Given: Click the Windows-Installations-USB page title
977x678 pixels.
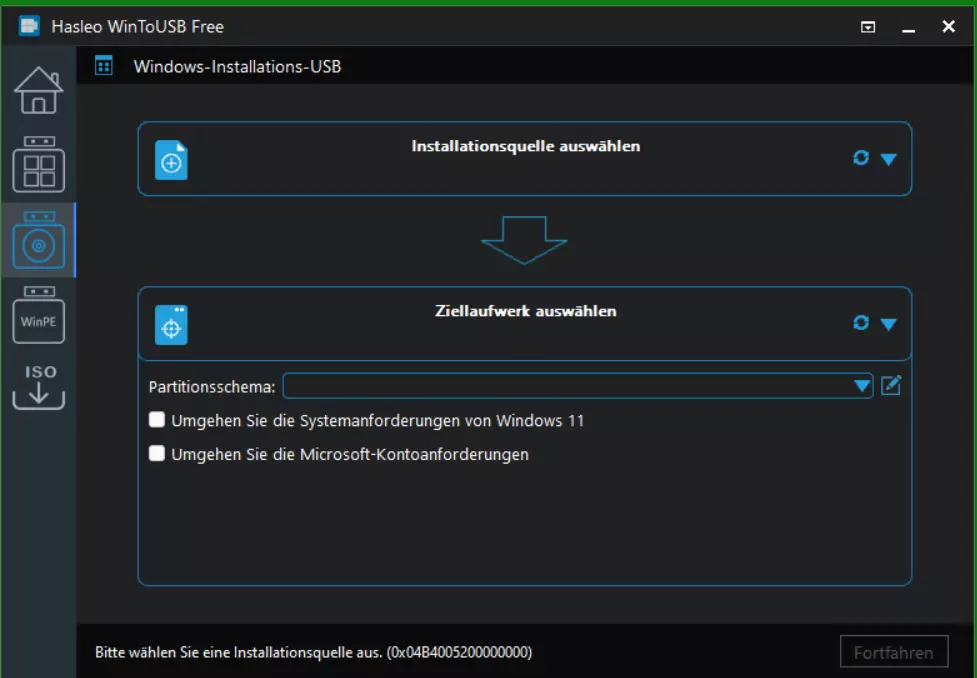Looking at the screenshot, I should click(x=237, y=66).
